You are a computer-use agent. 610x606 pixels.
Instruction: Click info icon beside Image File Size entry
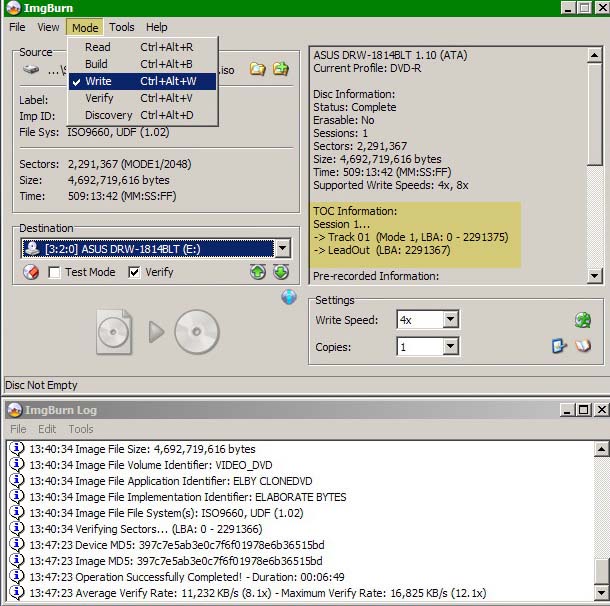[16, 448]
